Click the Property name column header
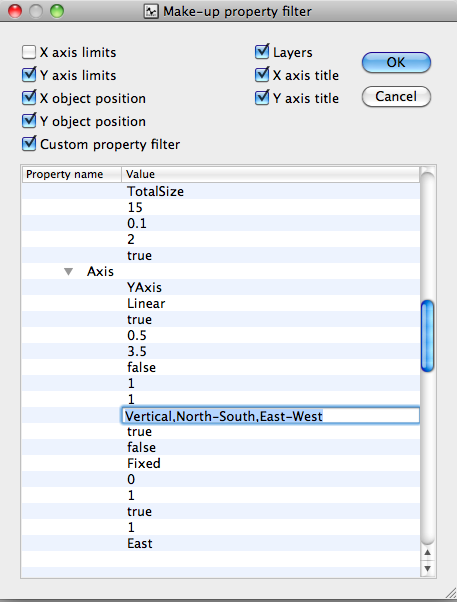457x602 pixels. pos(71,174)
